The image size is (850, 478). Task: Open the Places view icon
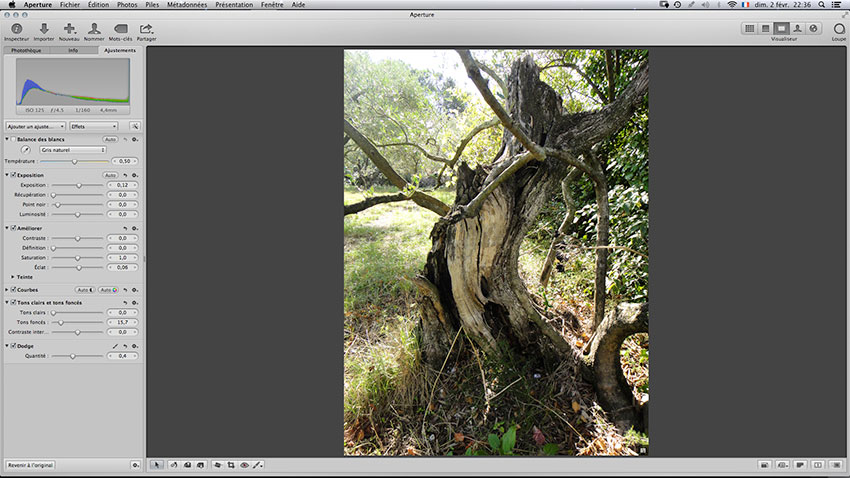[x=813, y=28]
